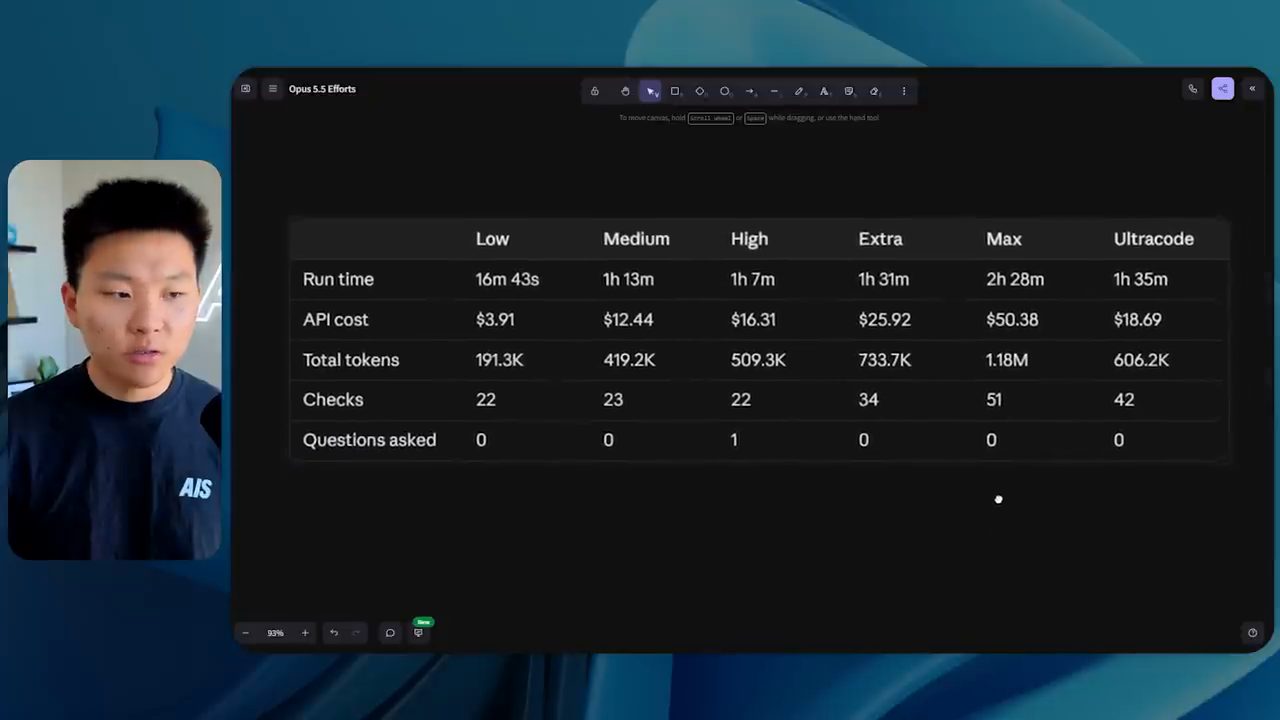Click the $50.38 API cost cell
Image resolution: width=1280 pixels, height=720 pixels.
(x=1012, y=319)
